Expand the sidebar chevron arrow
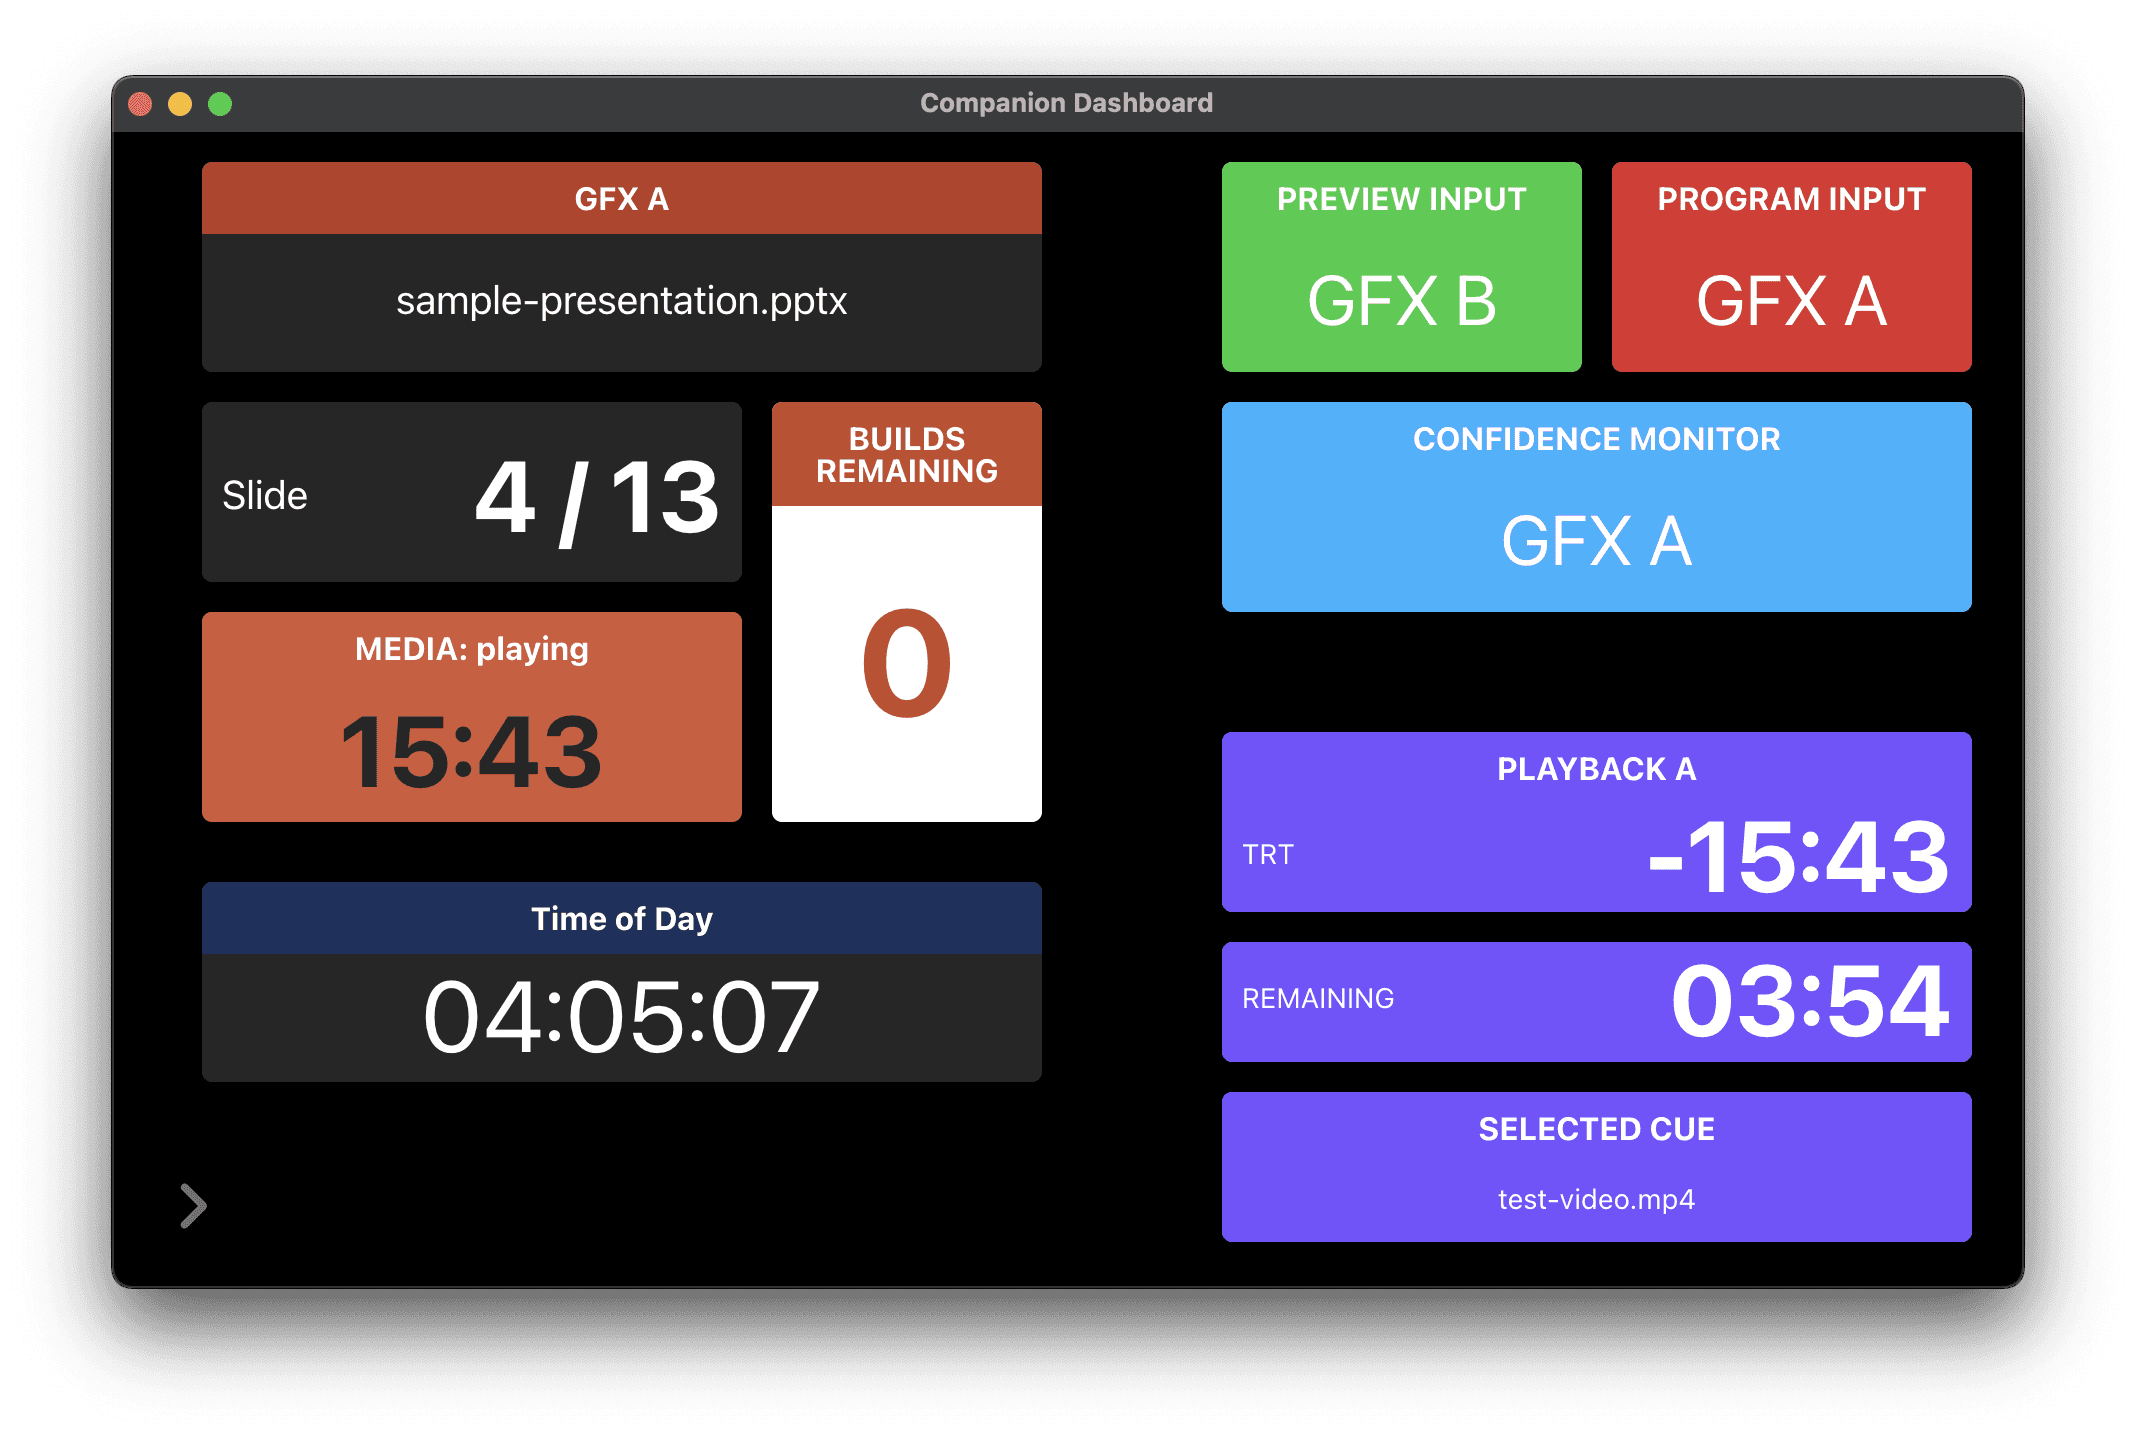Screen dimensions: 2136x1436 (193, 1206)
